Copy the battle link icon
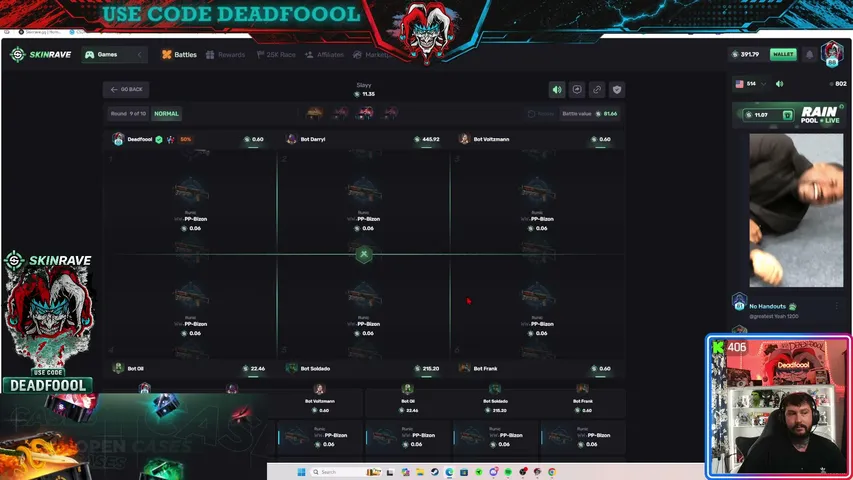 (x=597, y=90)
